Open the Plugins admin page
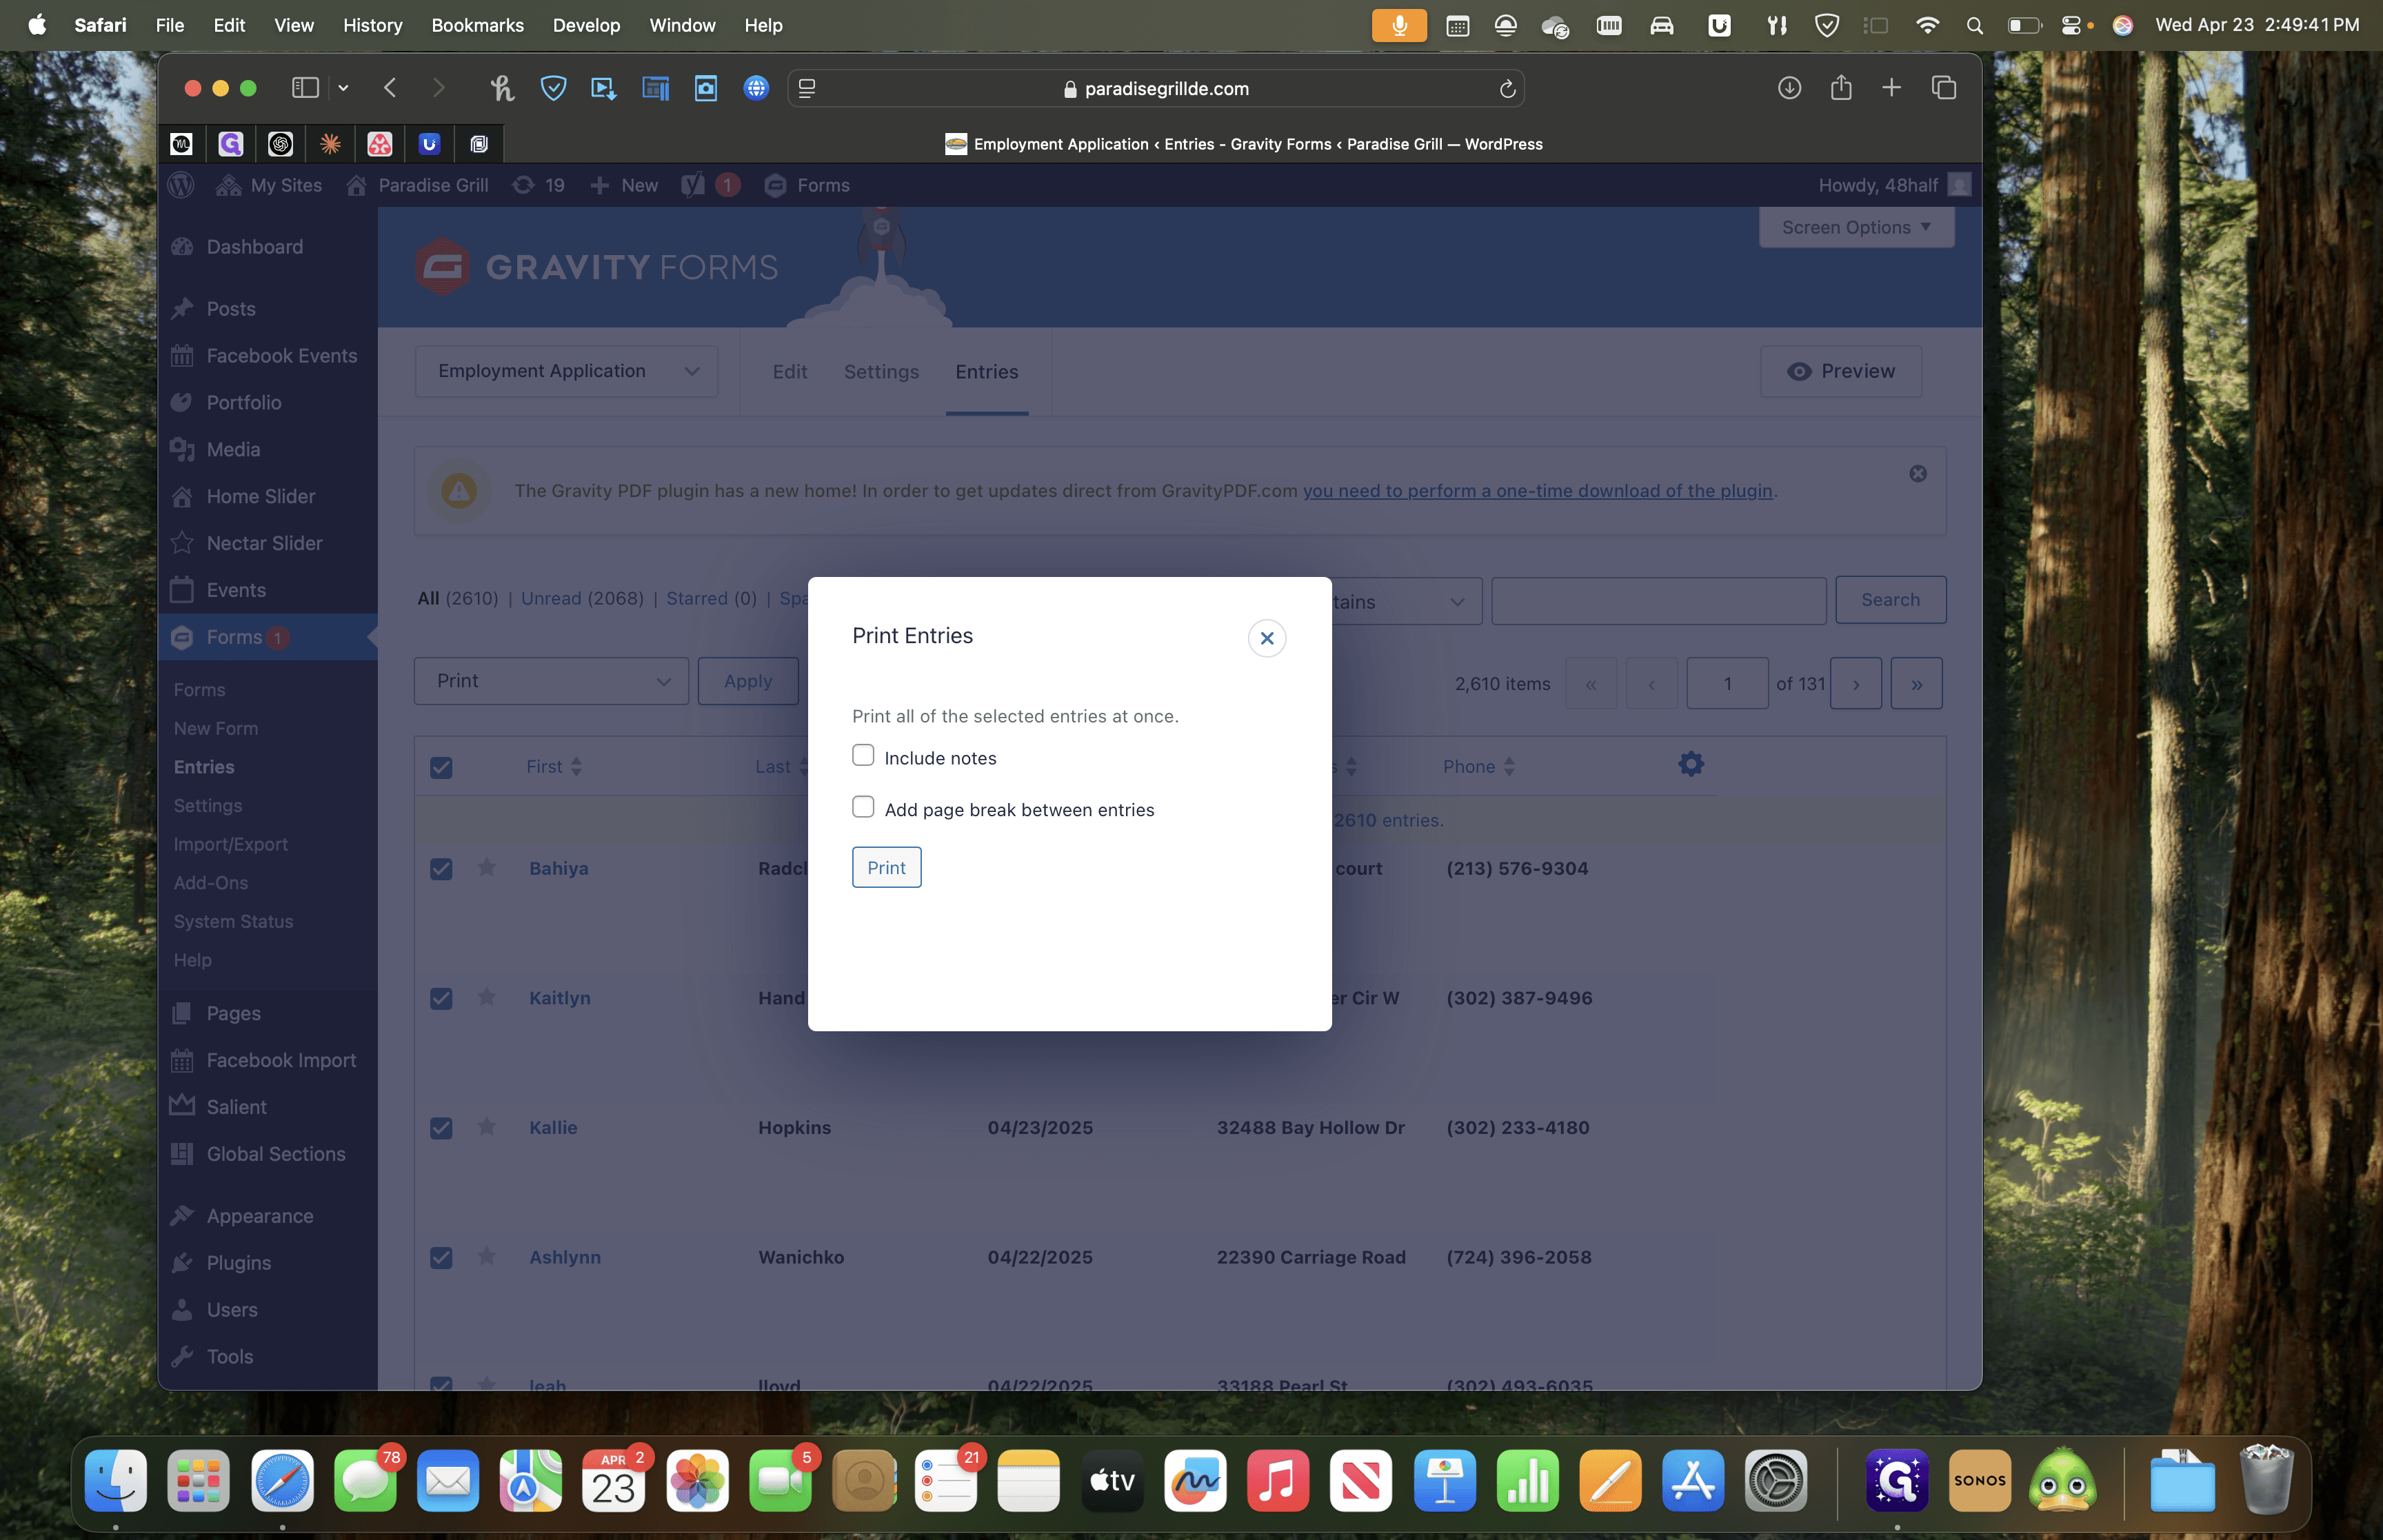The height and width of the screenshot is (1540, 2383). tap(238, 1263)
